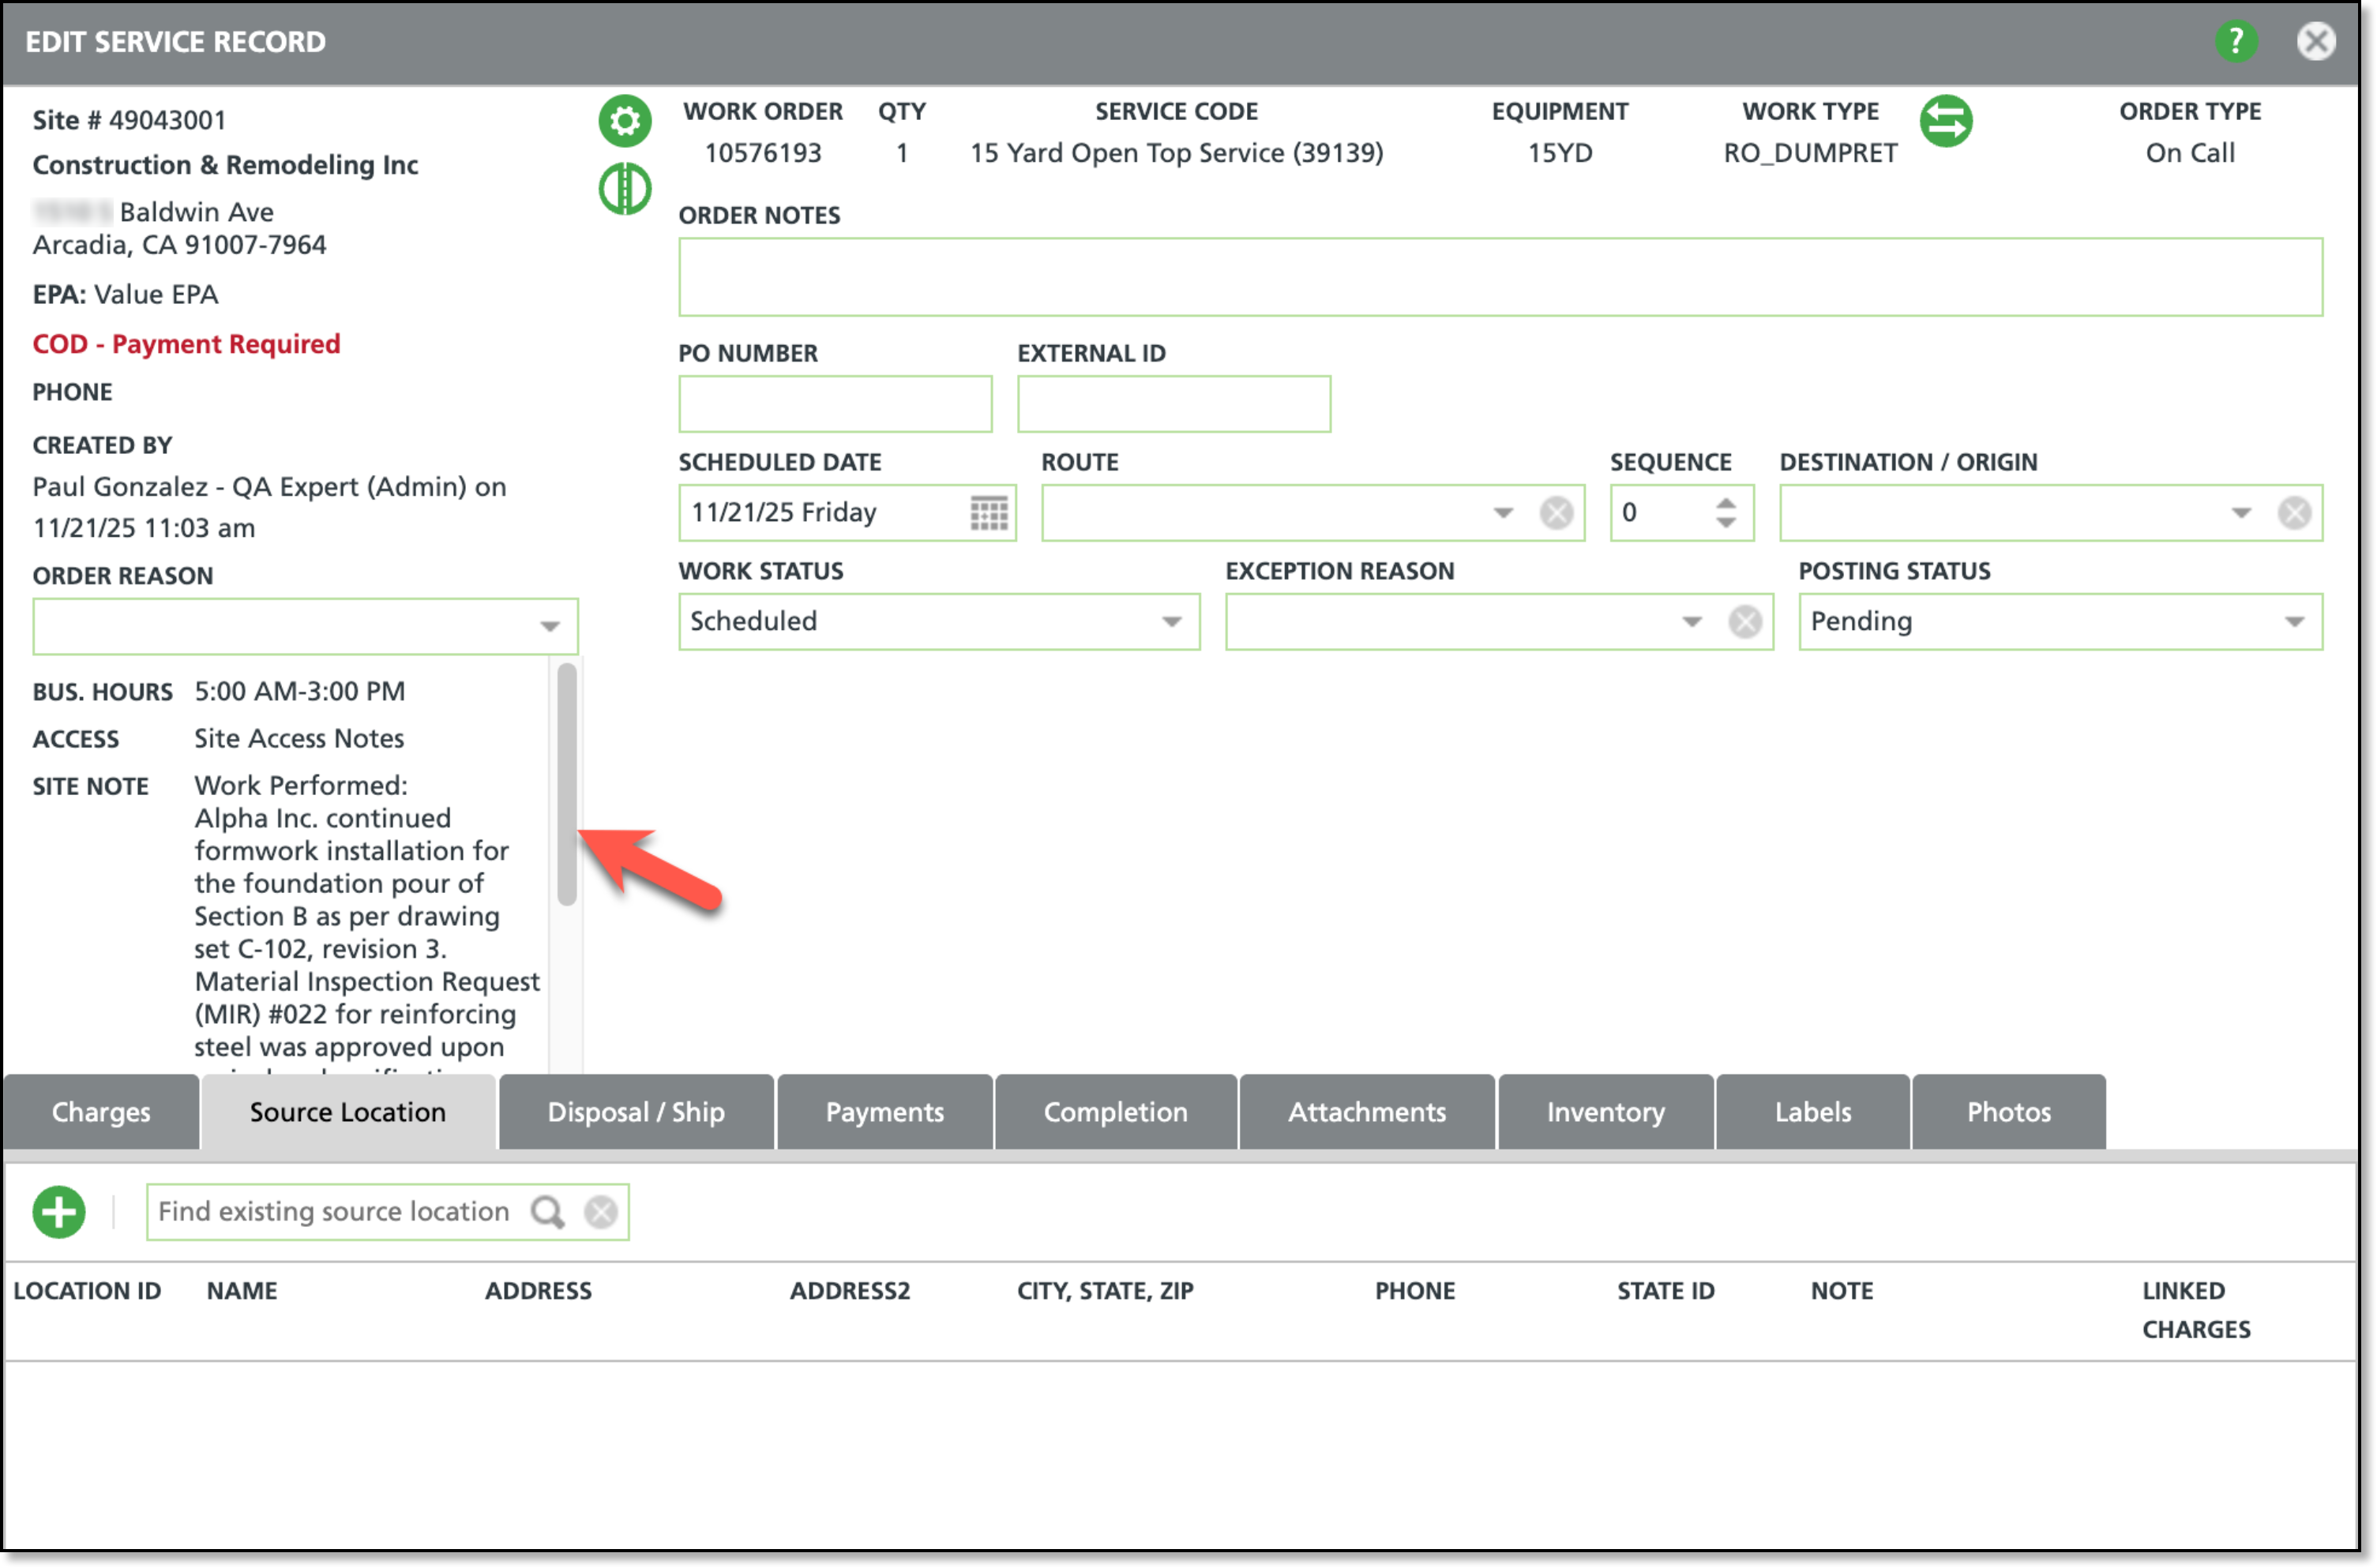Clear the Exception Reason selection
Screen dimensions: 2377x1568
(x=1745, y=622)
